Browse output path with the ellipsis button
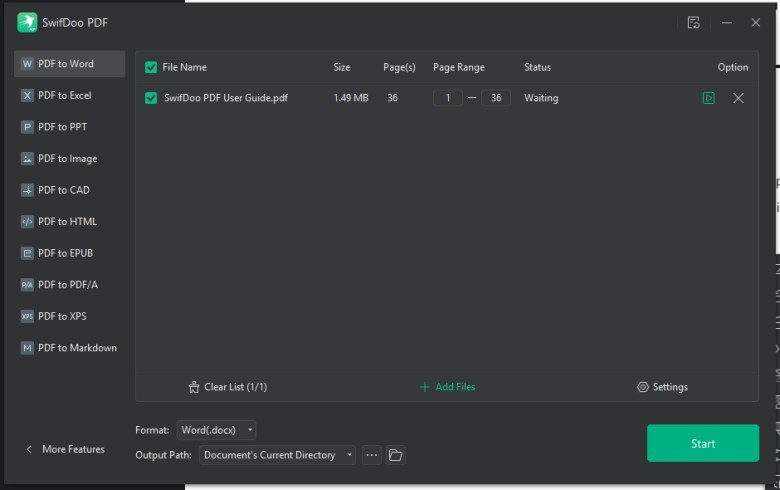Image resolution: width=780 pixels, height=490 pixels. [372, 455]
